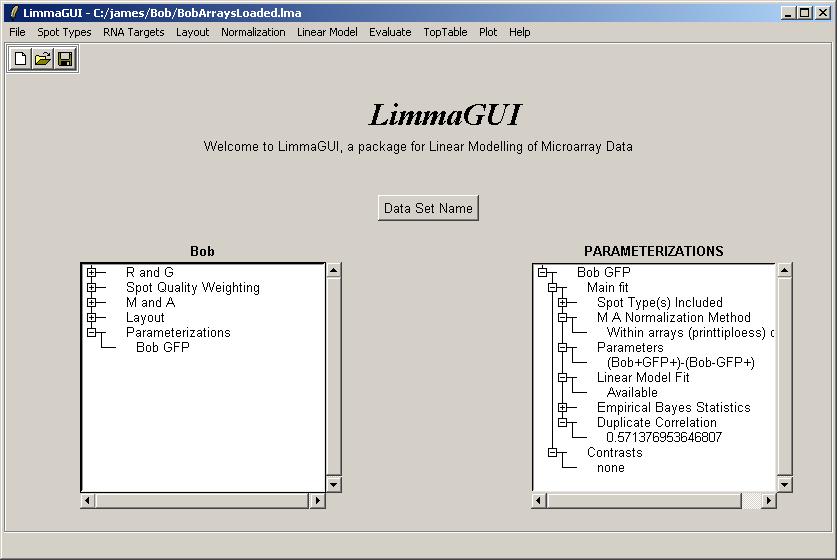The image size is (837, 560).
Task: Expand Empirical Bayes Statistics node
Action: [x=562, y=407]
